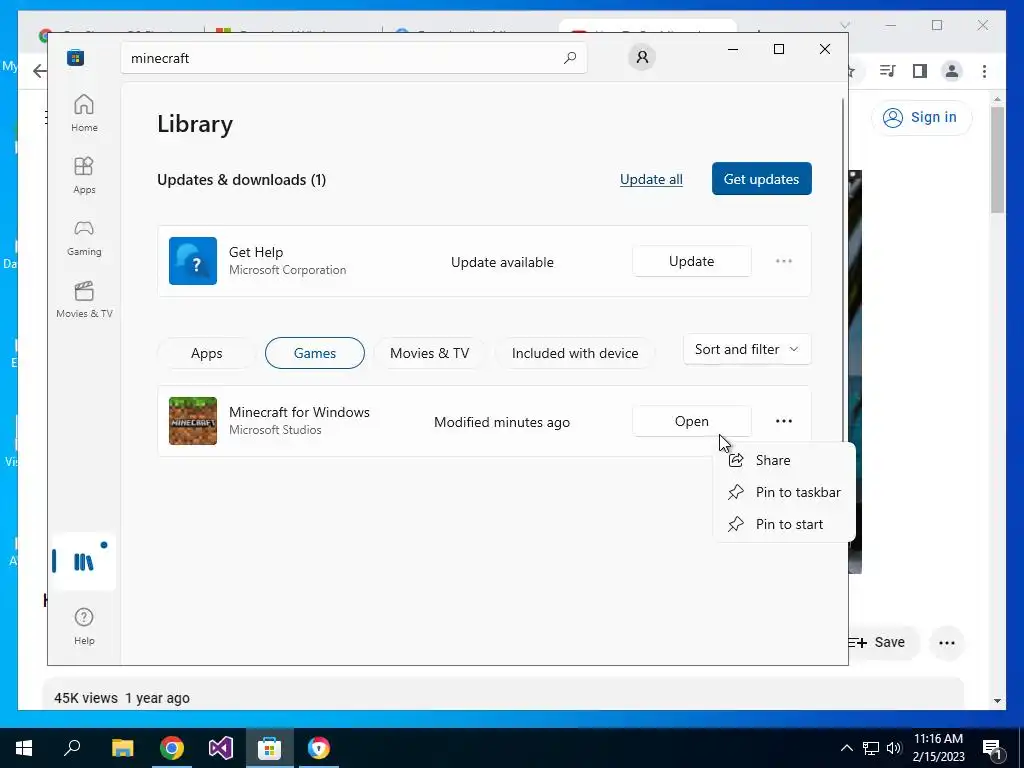Viewport: 1024px width, 768px height.
Task: Click the network icon in system tray
Action: click(x=871, y=748)
